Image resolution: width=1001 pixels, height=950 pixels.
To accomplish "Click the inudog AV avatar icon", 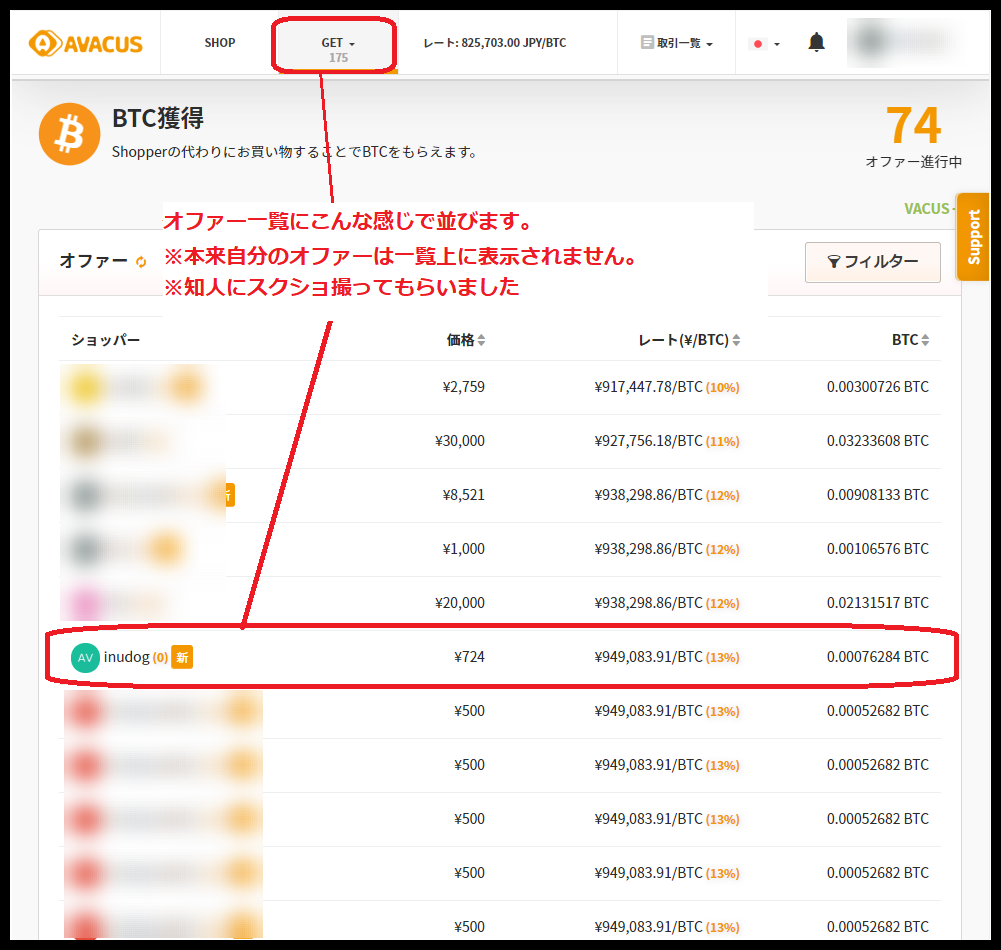I will (85, 657).
